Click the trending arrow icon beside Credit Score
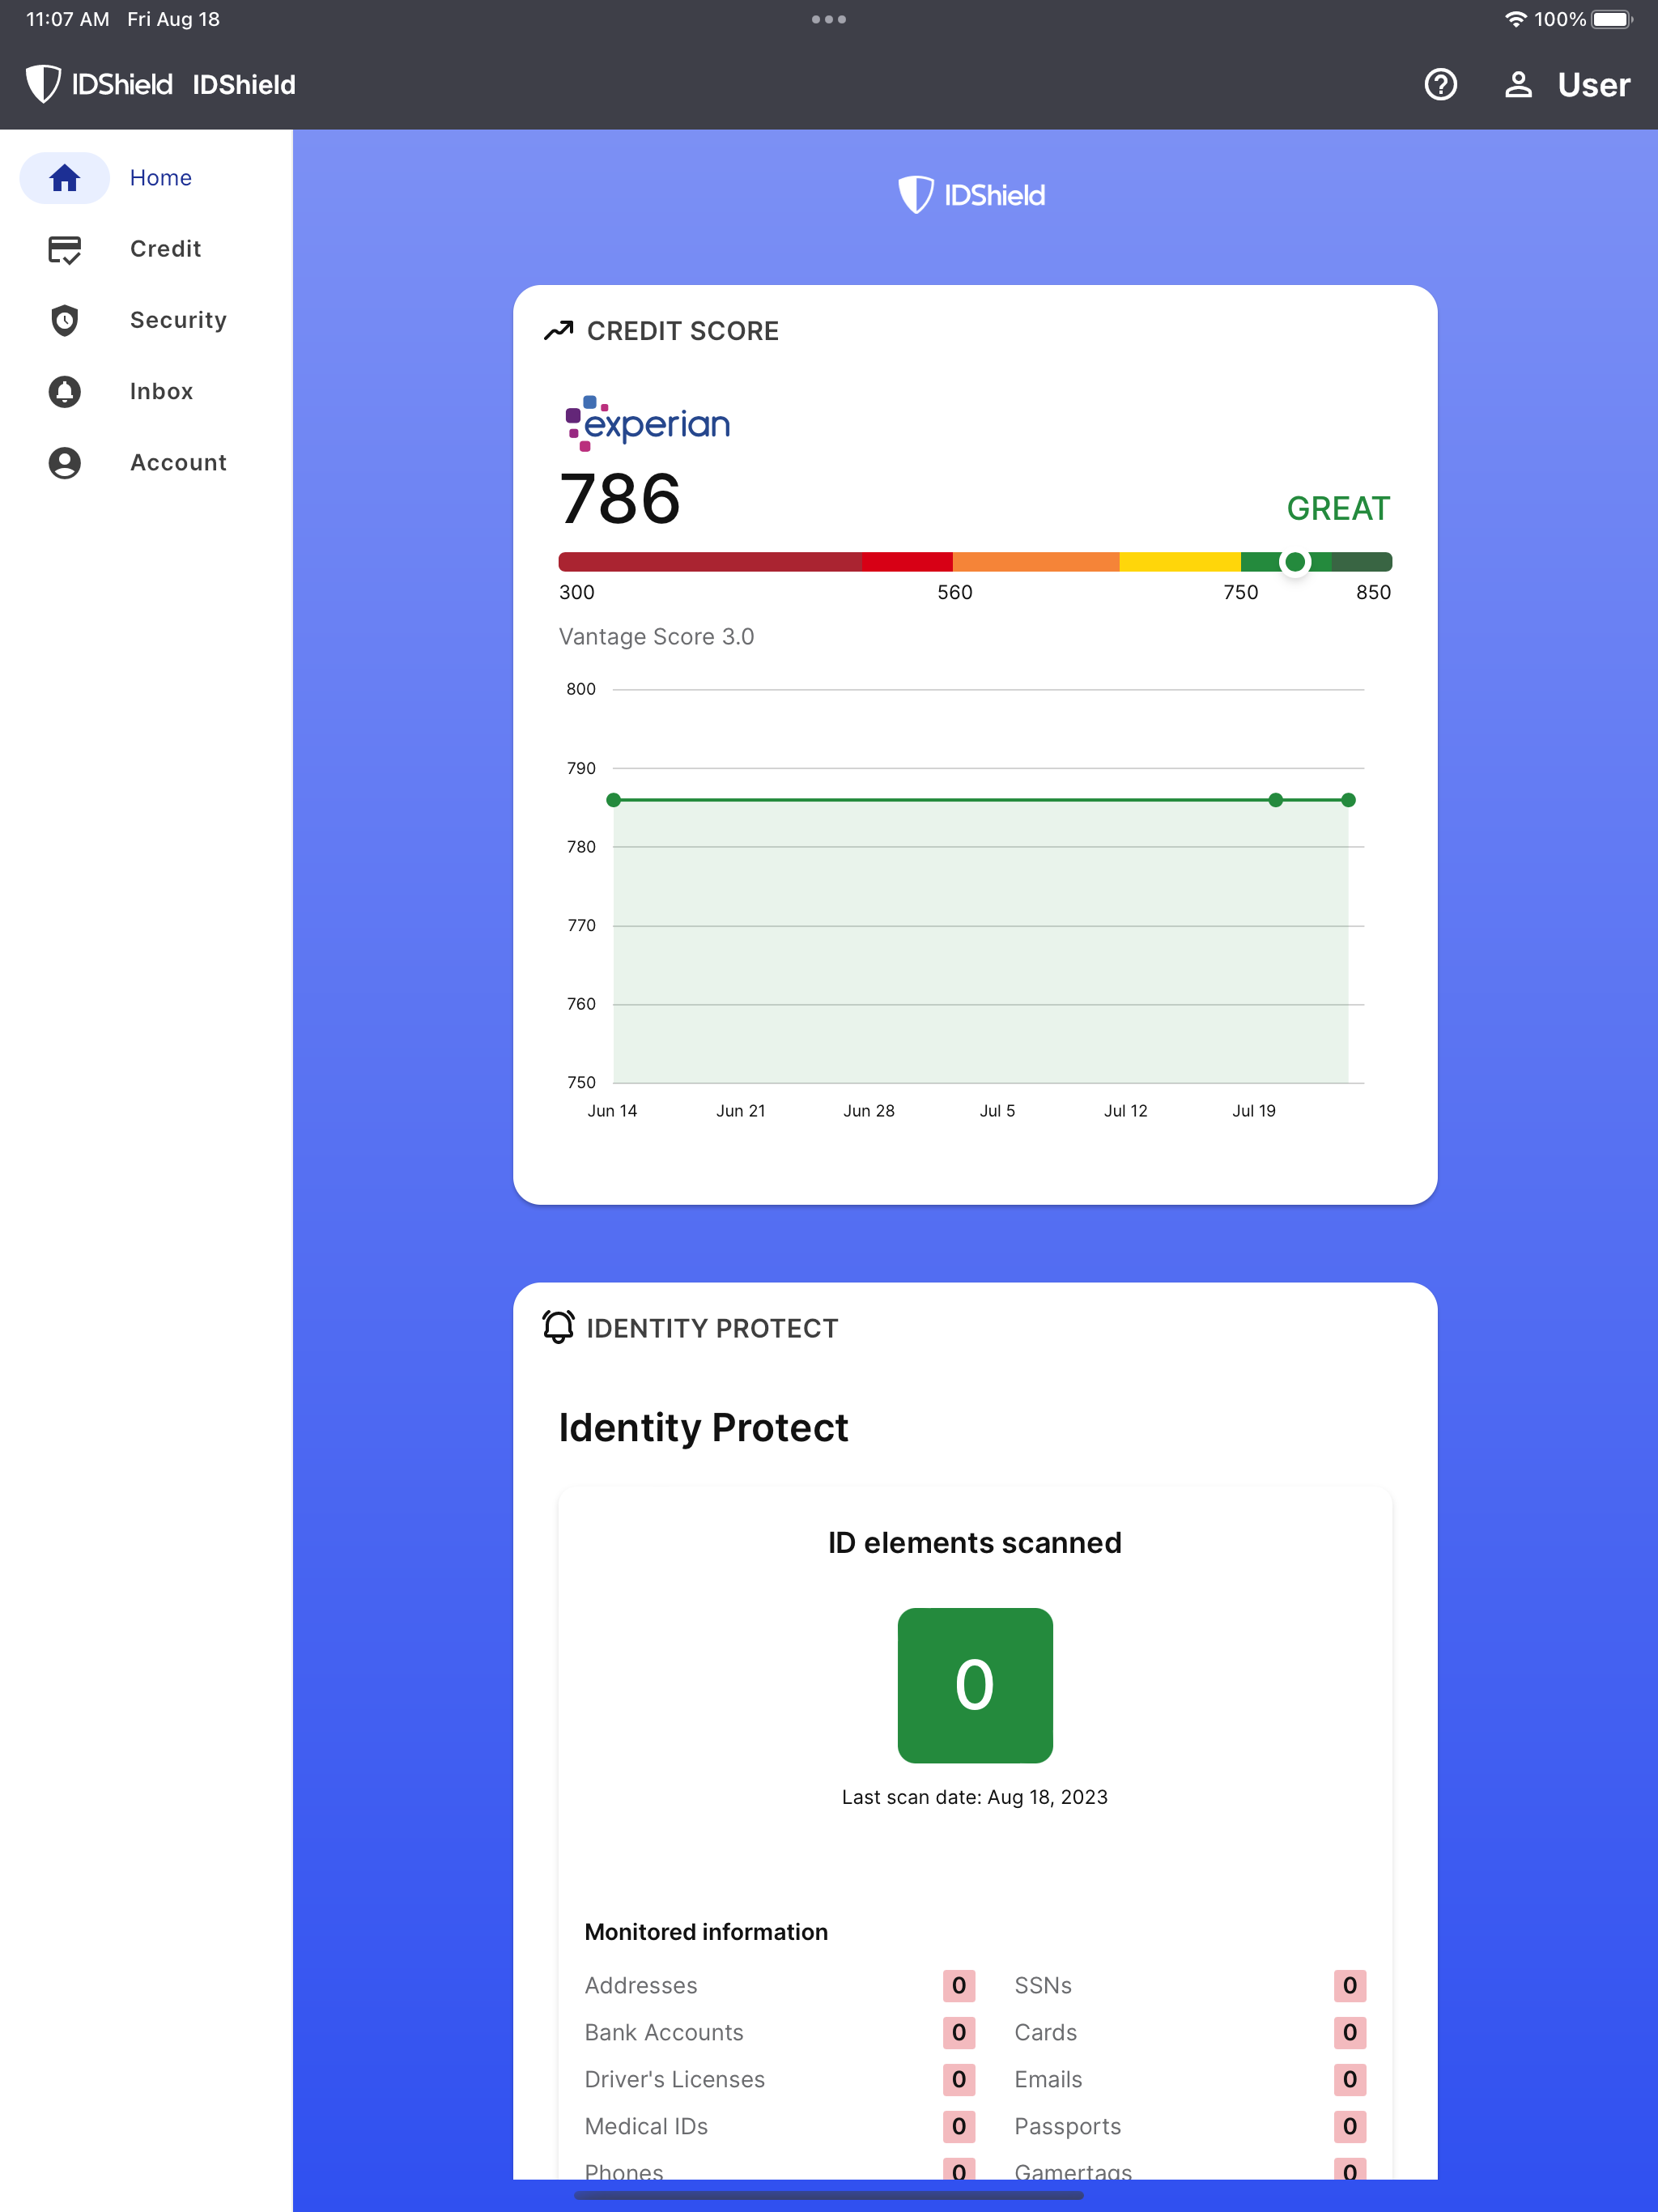The width and height of the screenshot is (1658, 2212). (558, 331)
